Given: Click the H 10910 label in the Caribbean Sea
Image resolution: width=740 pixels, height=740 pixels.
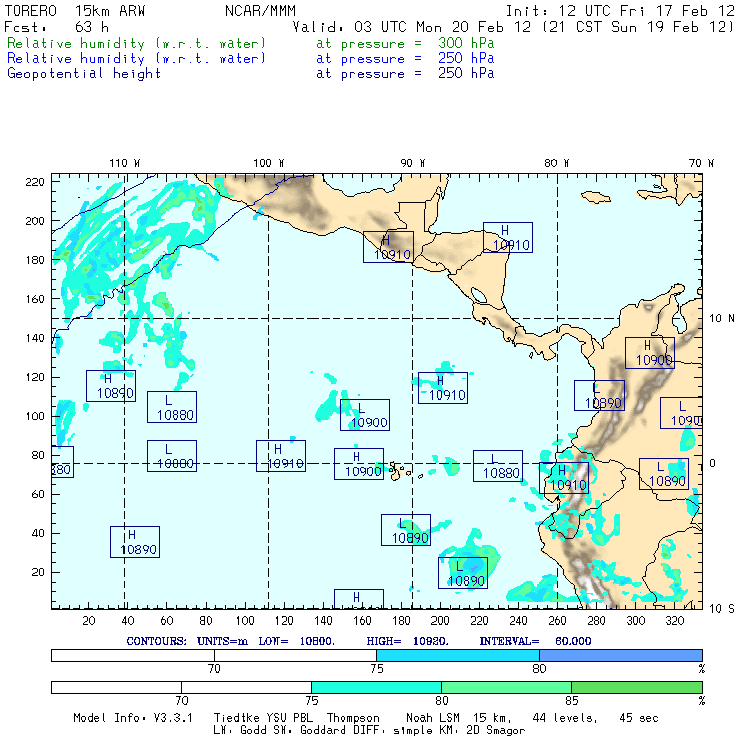Looking at the screenshot, I should click(x=508, y=237).
